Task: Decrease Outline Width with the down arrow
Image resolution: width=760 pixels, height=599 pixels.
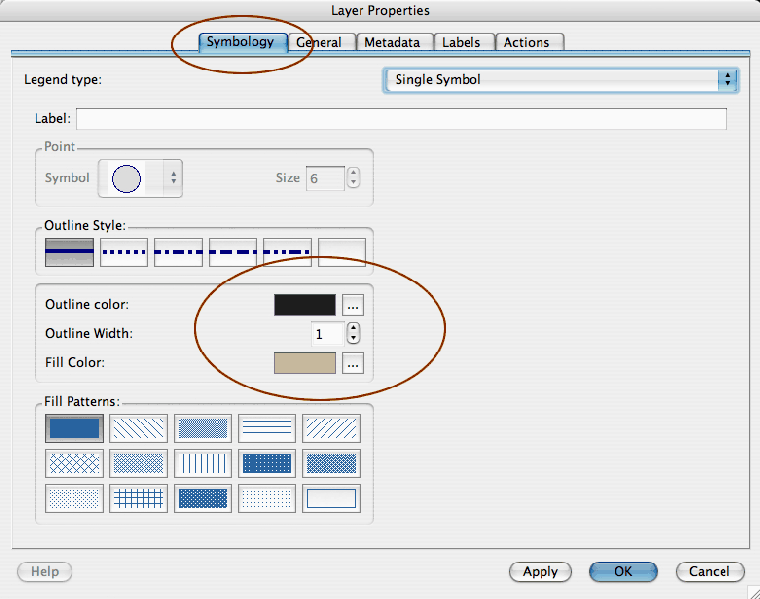Action: click(353, 340)
